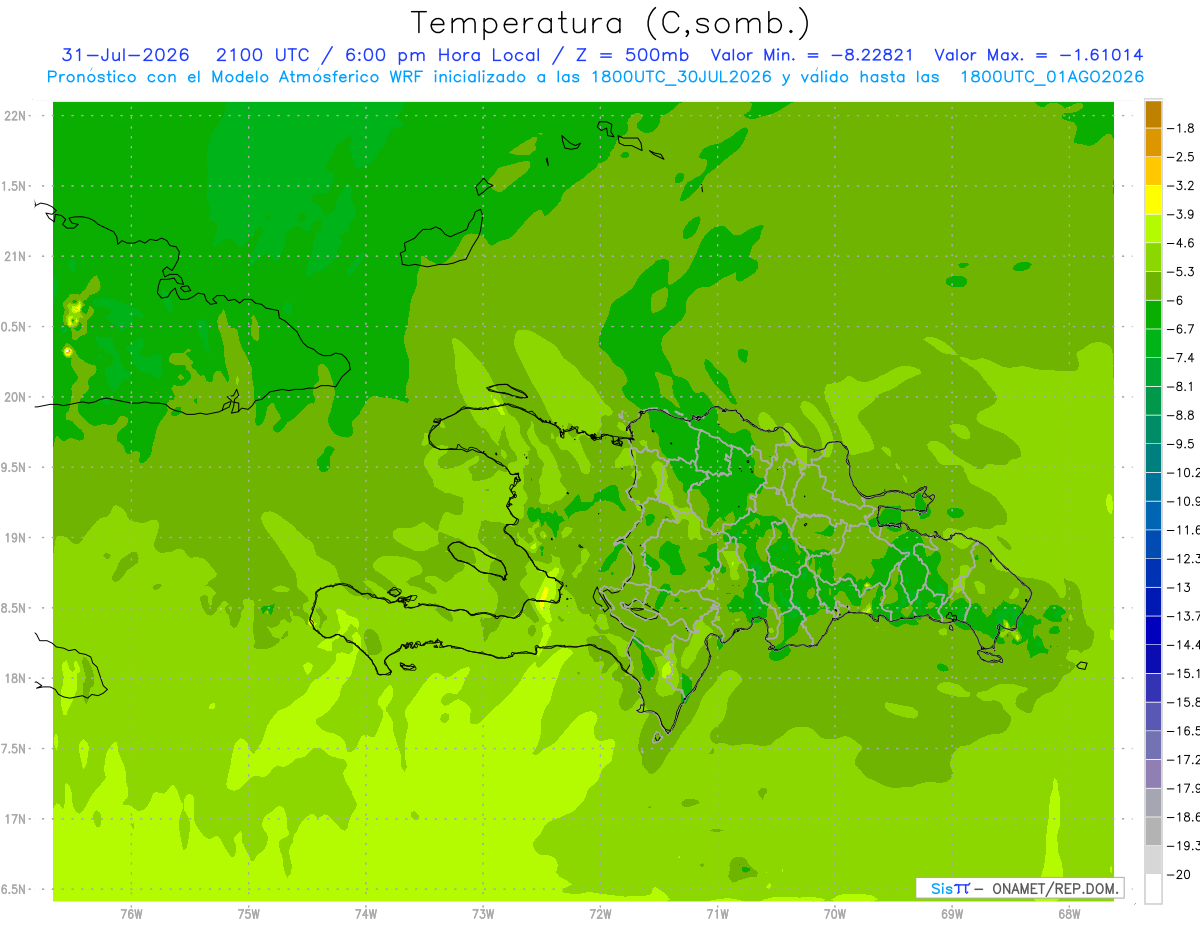Click the '20N' latitude label
This screenshot has height=927, width=1200.
[14, 397]
